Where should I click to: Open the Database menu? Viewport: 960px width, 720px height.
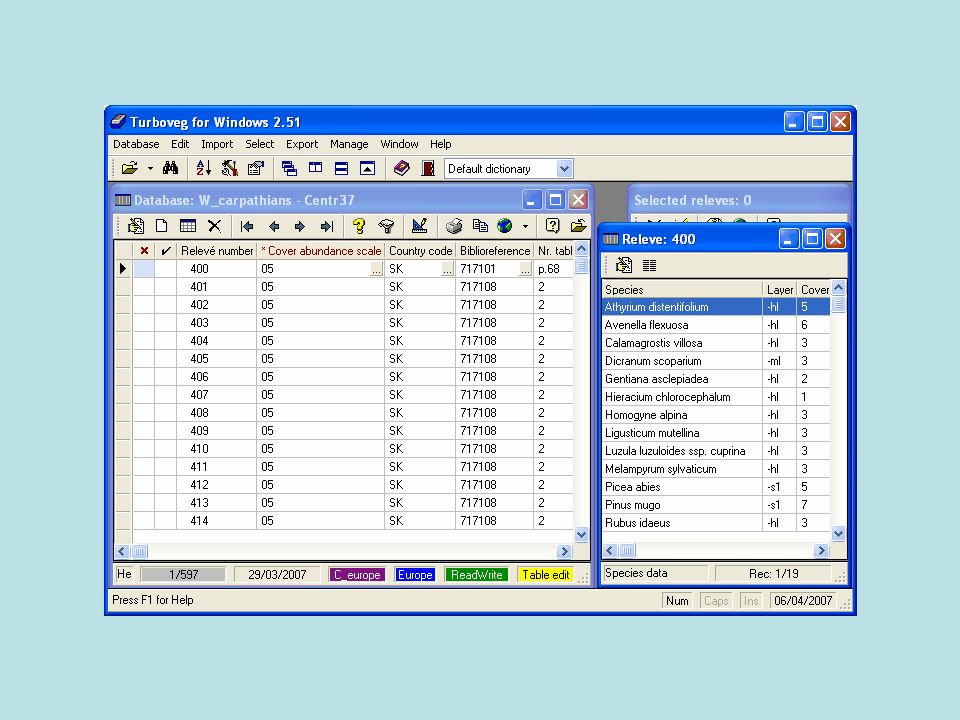pos(136,144)
